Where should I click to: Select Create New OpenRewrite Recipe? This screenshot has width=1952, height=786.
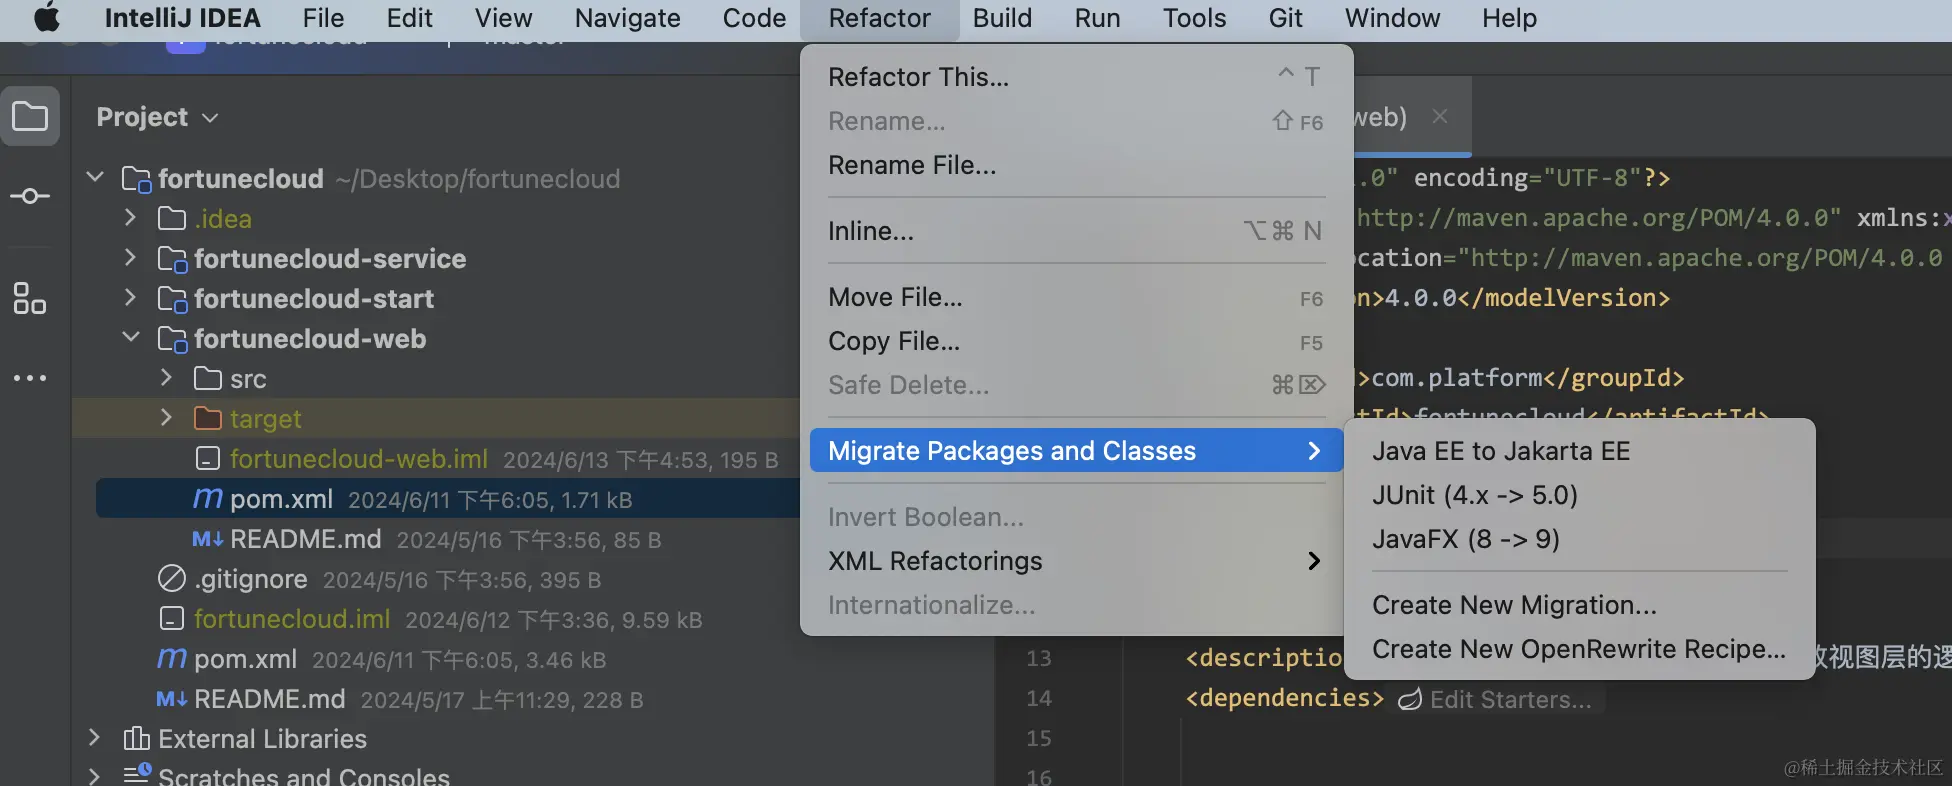coord(1578,649)
